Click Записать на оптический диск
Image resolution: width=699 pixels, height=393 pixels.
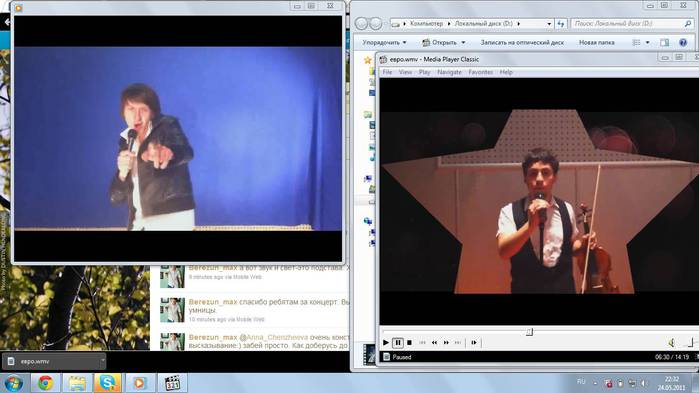tap(522, 42)
